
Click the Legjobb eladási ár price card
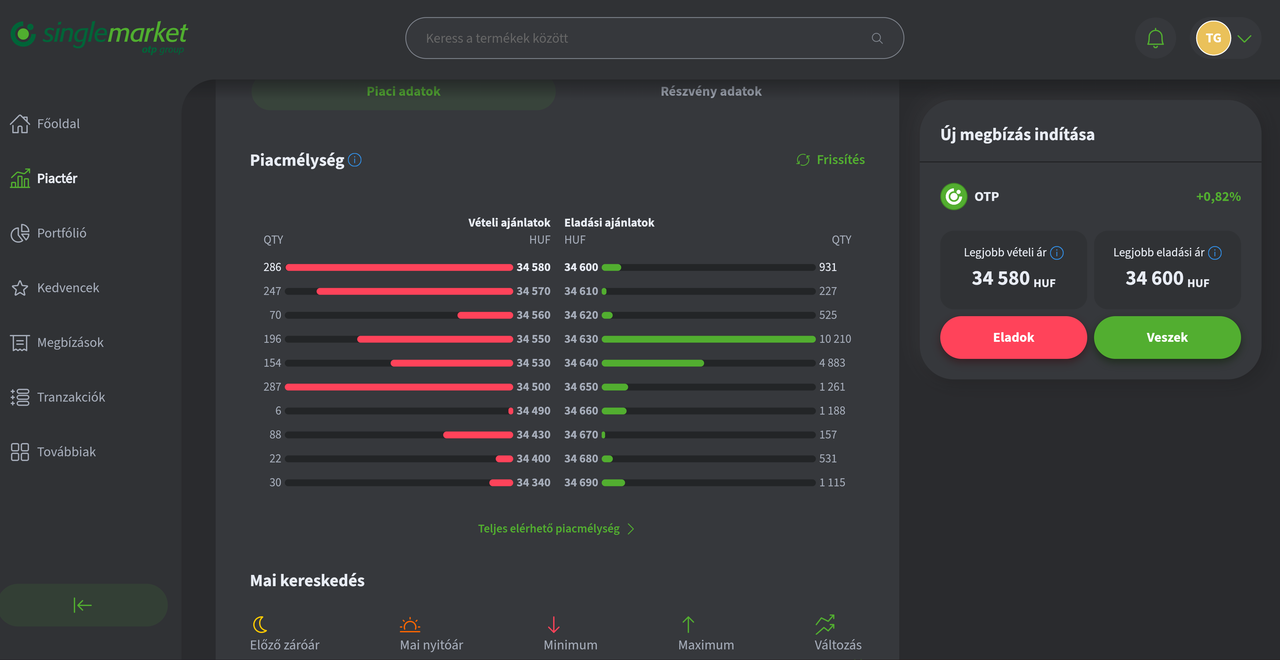click(x=1167, y=270)
